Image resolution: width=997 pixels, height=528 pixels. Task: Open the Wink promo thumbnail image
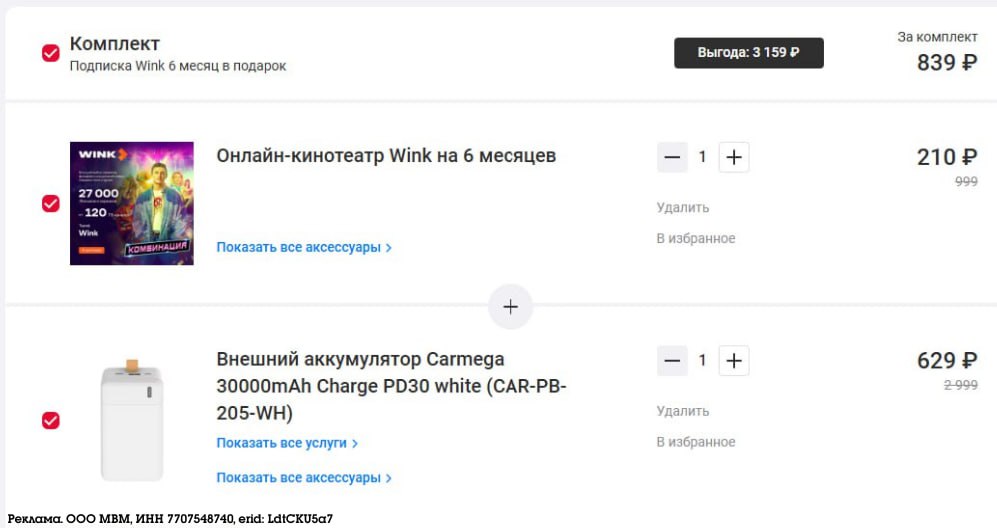pyautogui.click(x=132, y=204)
